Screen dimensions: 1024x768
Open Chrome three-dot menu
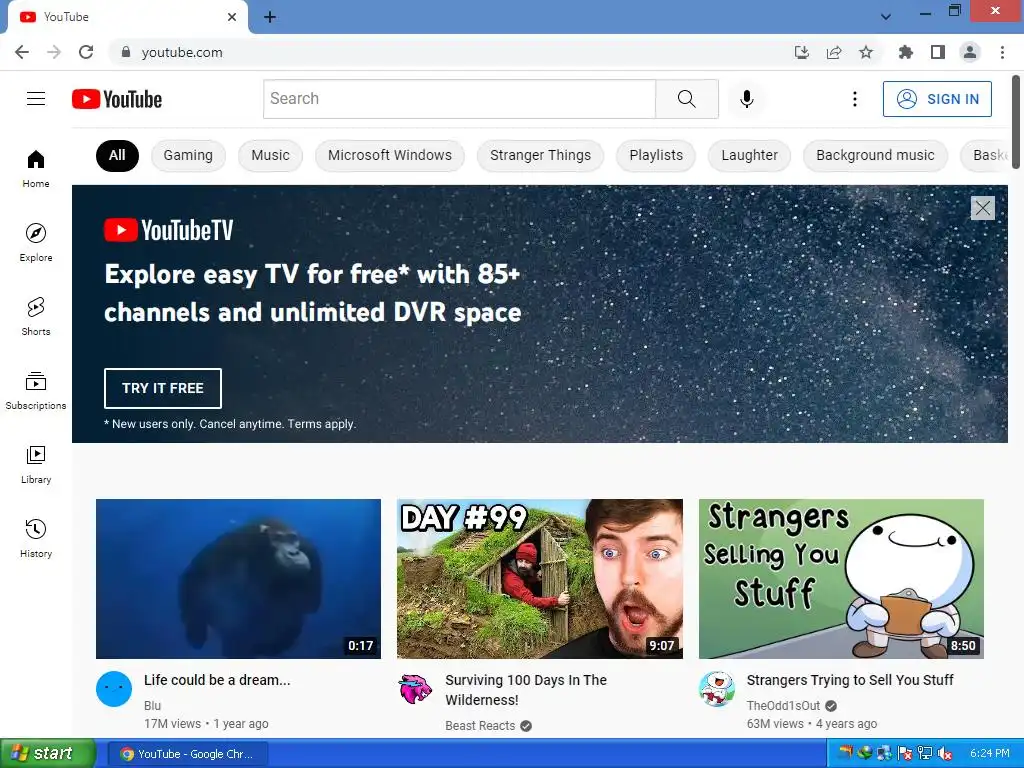1002,52
